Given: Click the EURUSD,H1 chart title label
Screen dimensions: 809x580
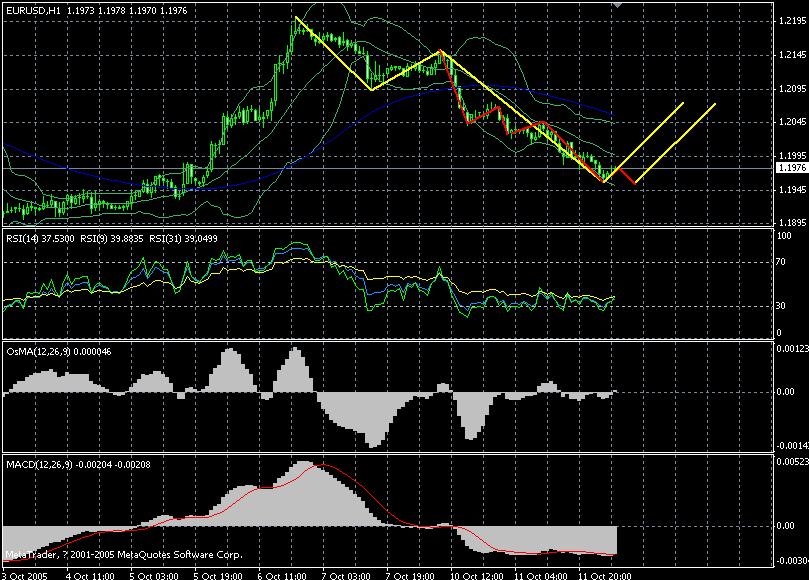Looking at the screenshot, I should click(34, 10).
